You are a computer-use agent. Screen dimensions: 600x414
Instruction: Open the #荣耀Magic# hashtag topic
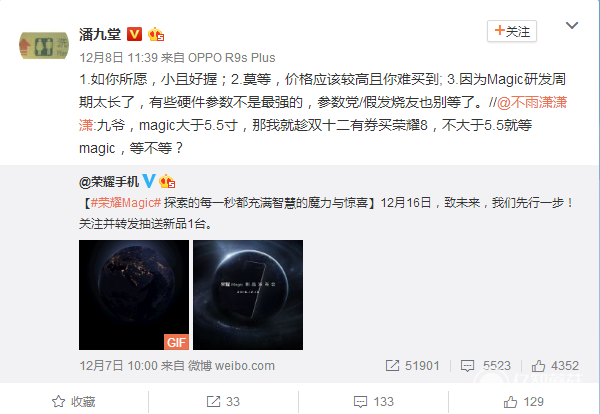point(126,203)
